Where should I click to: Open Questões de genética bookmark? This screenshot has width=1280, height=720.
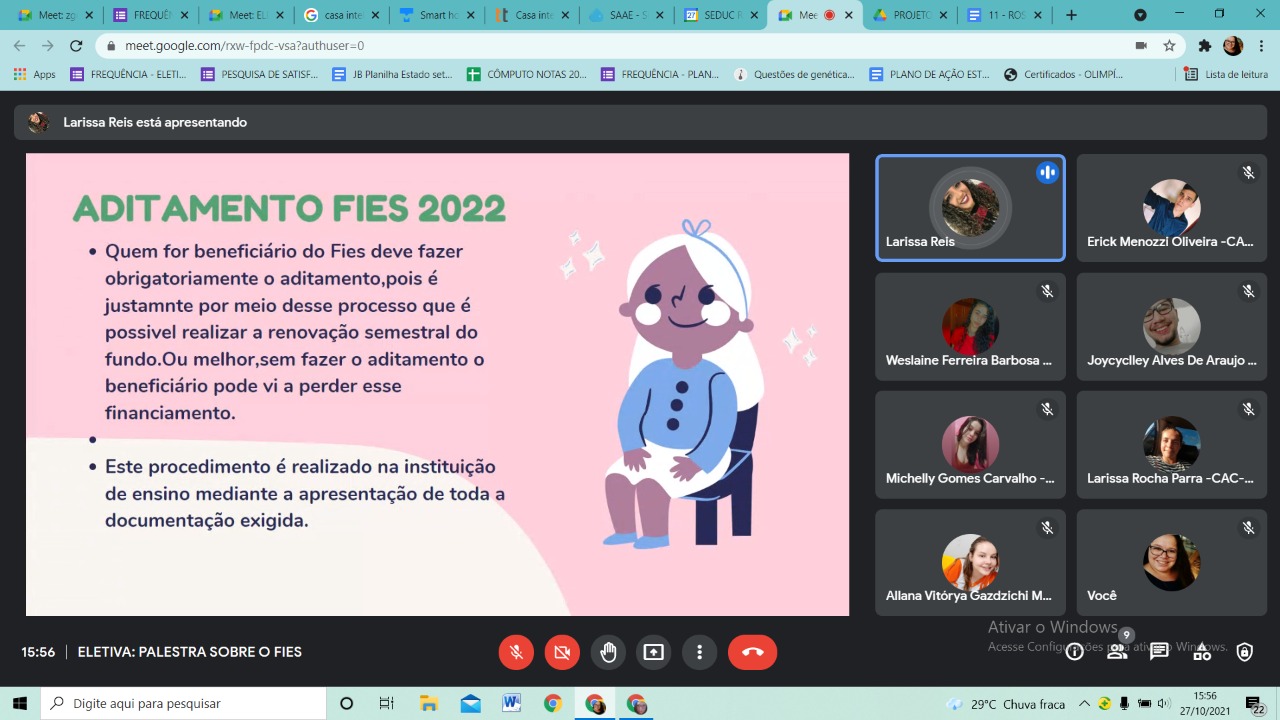794,74
